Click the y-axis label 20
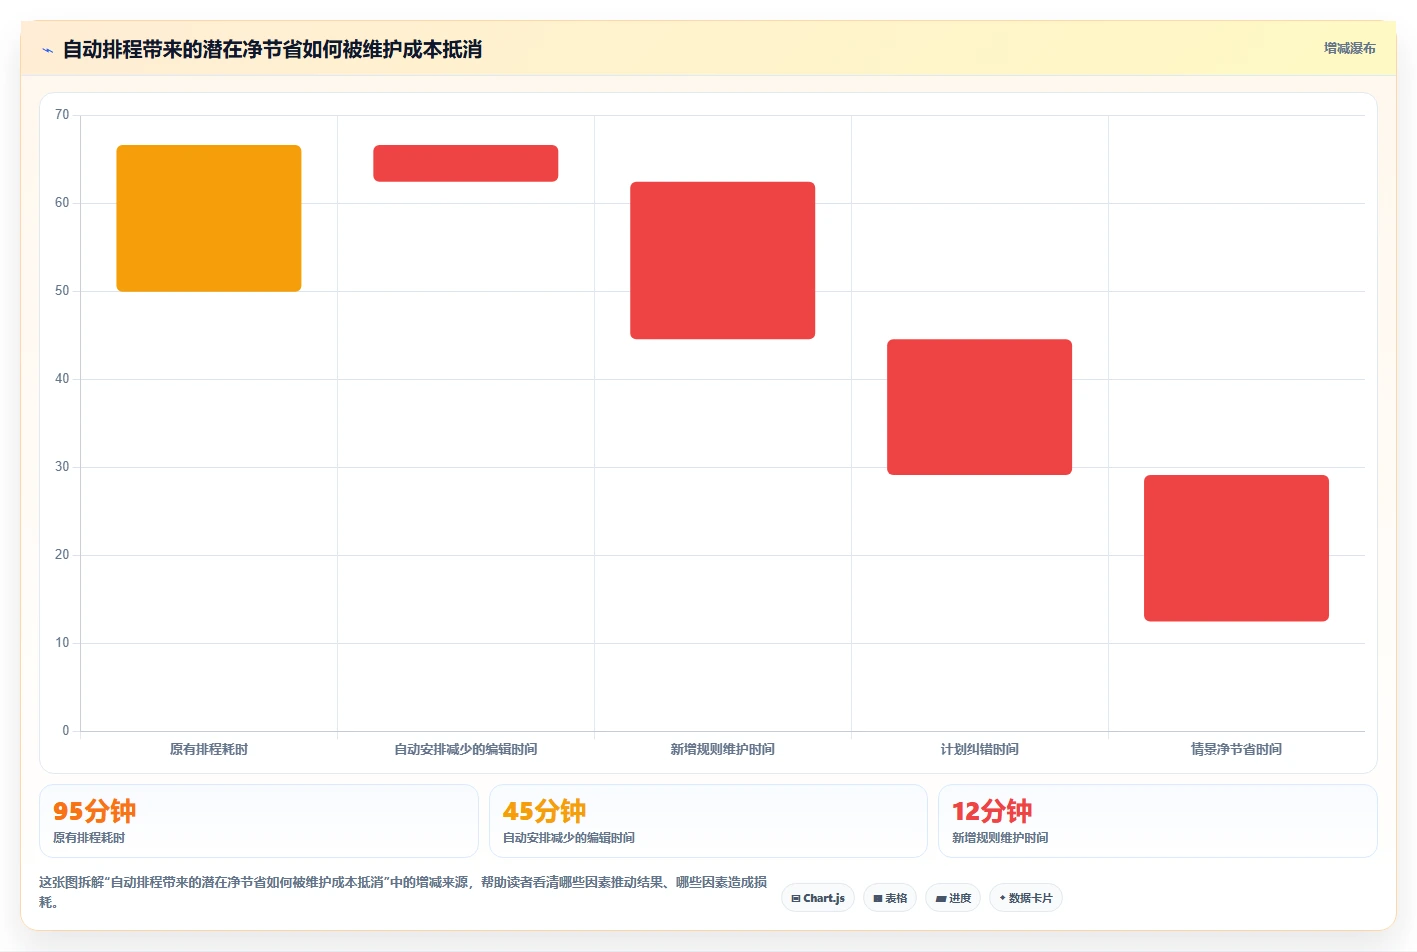The height and width of the screenshot is (952, 1417). 62,555
